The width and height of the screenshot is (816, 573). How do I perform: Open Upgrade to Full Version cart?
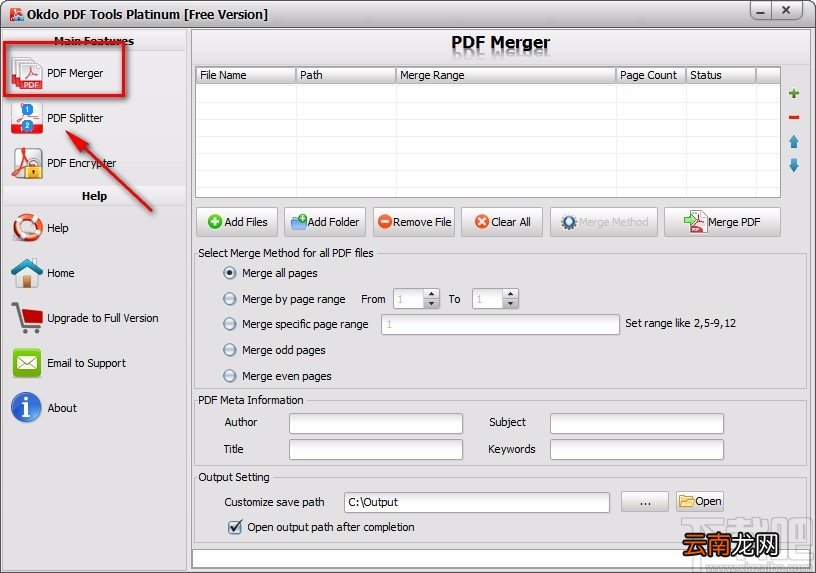85,318
